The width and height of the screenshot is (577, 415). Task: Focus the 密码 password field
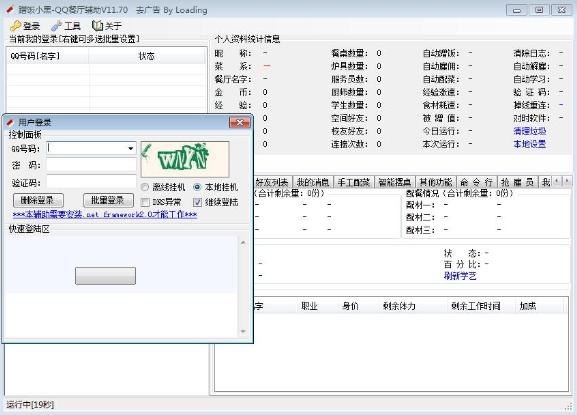91,165
